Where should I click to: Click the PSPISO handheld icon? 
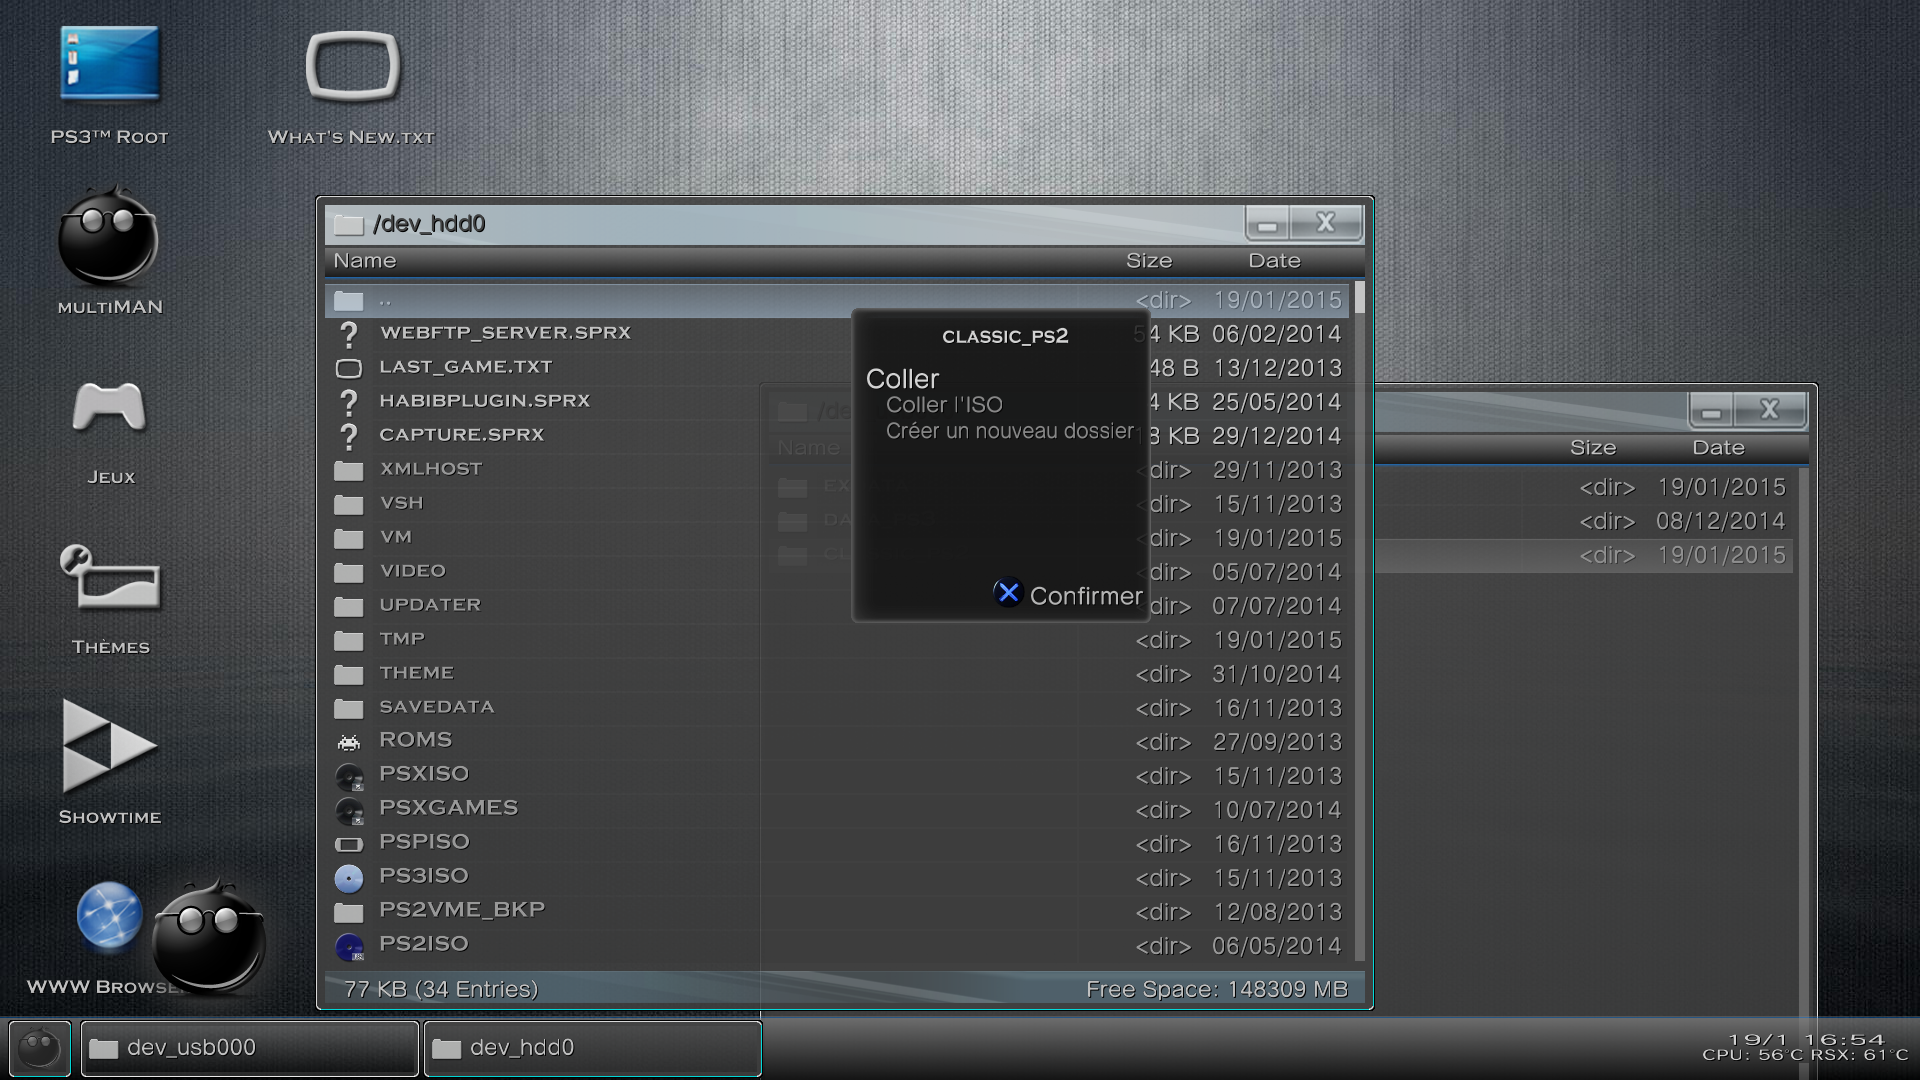(348, 844)
